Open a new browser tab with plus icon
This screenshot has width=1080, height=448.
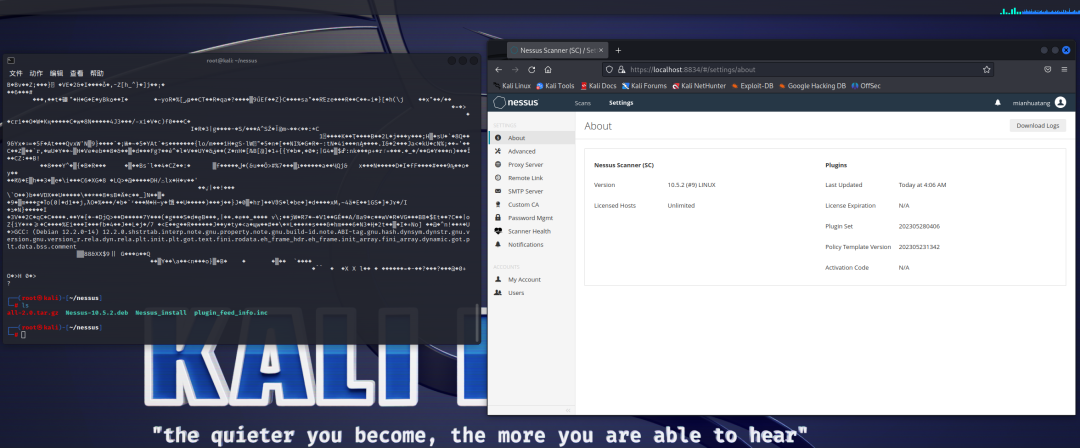(618, 50)
